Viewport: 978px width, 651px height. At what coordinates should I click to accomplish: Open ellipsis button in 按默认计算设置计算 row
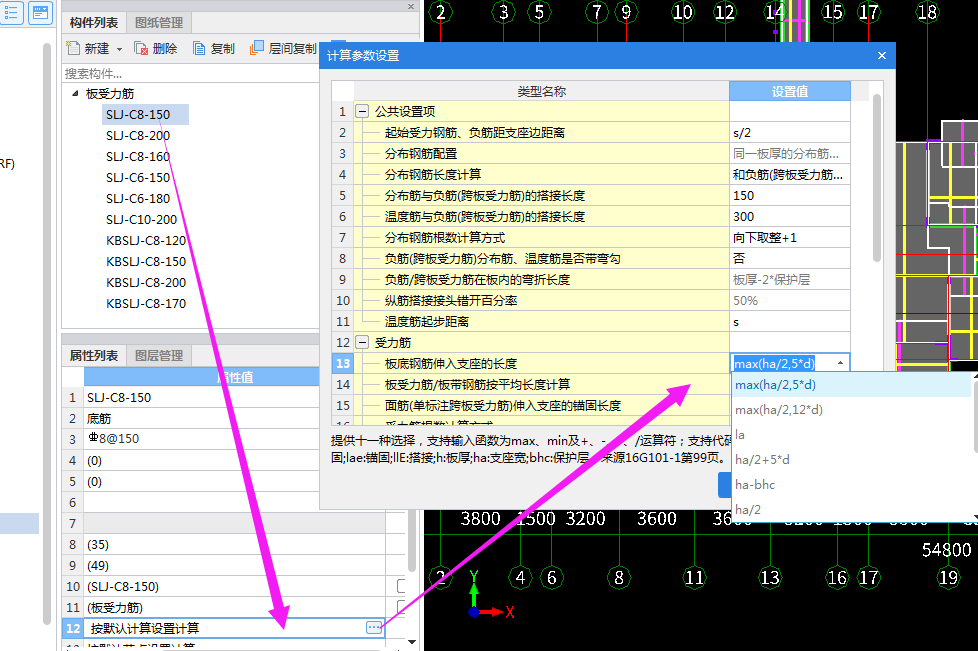374,628
